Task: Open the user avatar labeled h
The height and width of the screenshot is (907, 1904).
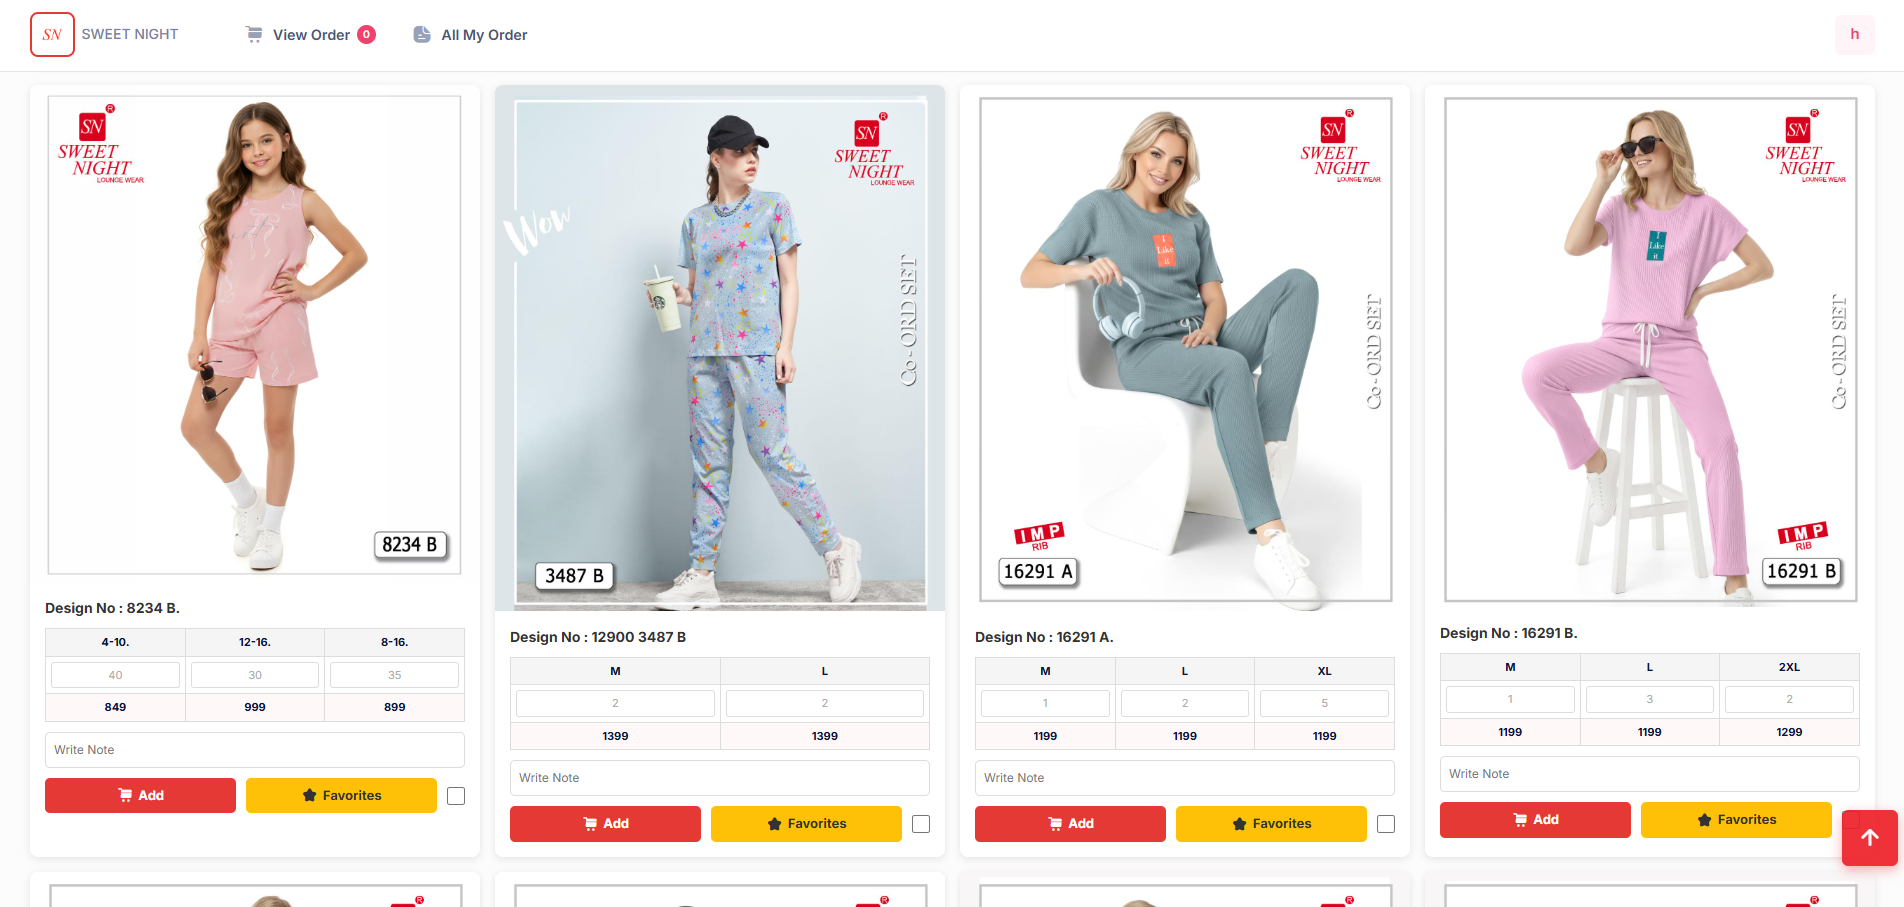Action: tap(1854, 35)
